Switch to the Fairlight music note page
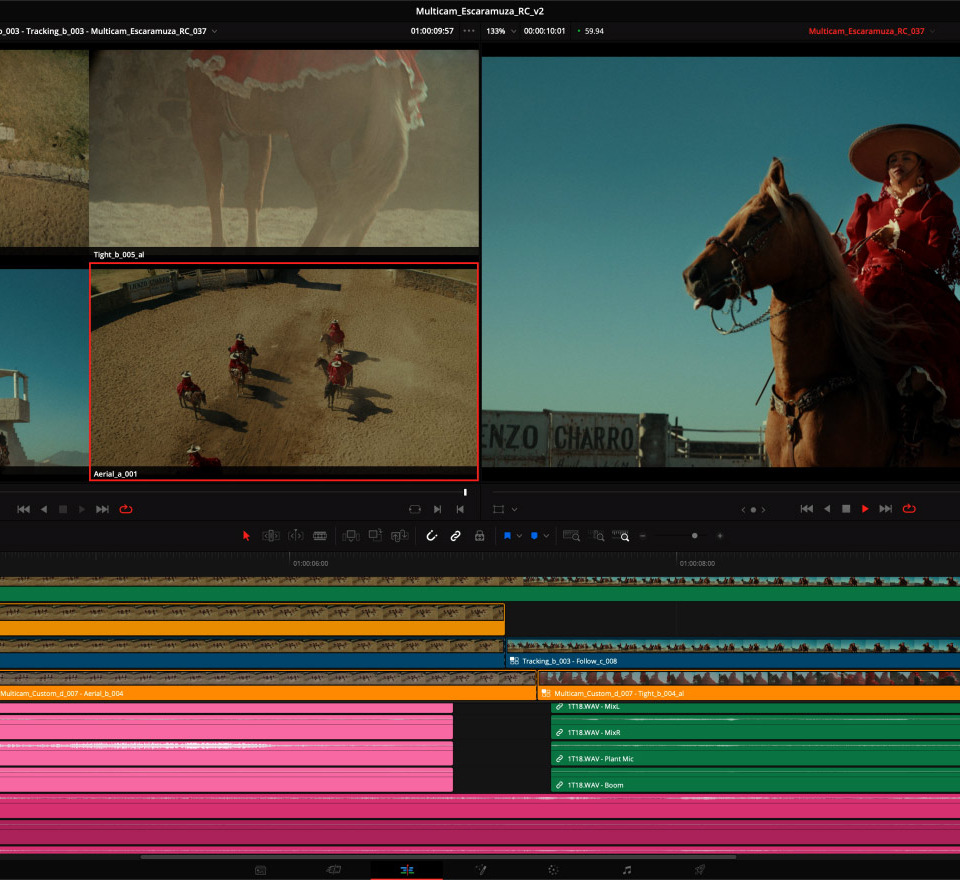 (x=627, y=870)
